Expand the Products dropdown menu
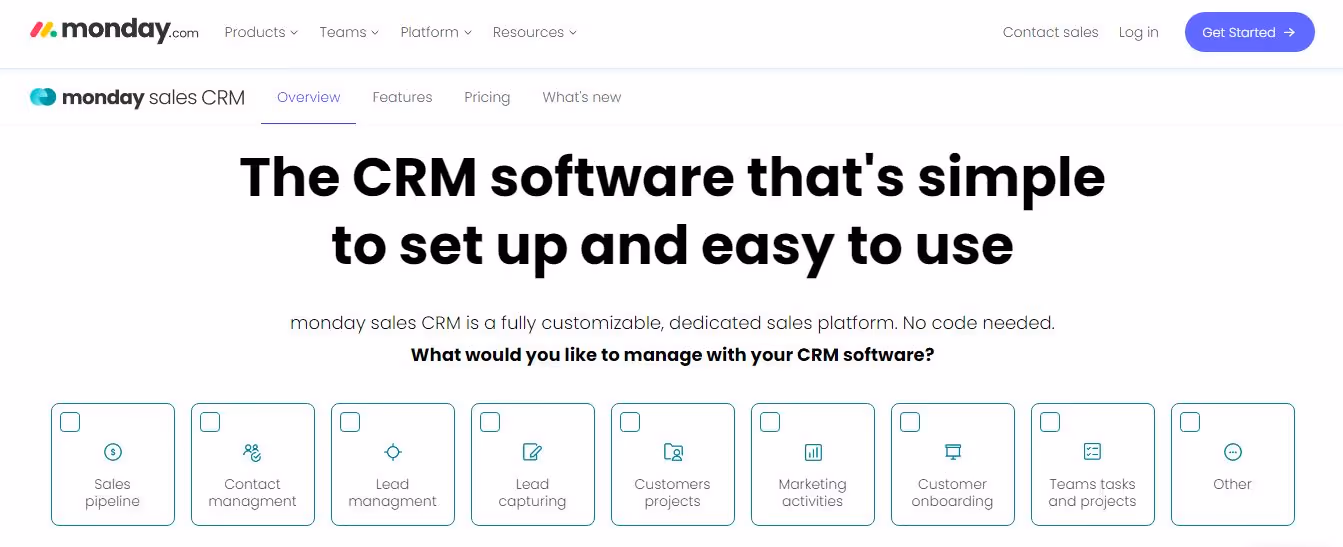 coord(261,32)
